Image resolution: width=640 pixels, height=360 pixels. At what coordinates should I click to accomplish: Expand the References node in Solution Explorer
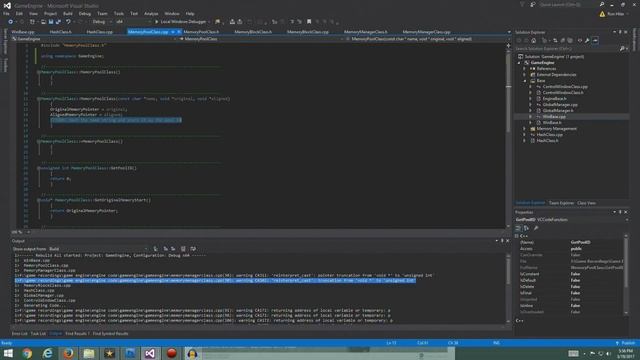[x=524, y=69]
